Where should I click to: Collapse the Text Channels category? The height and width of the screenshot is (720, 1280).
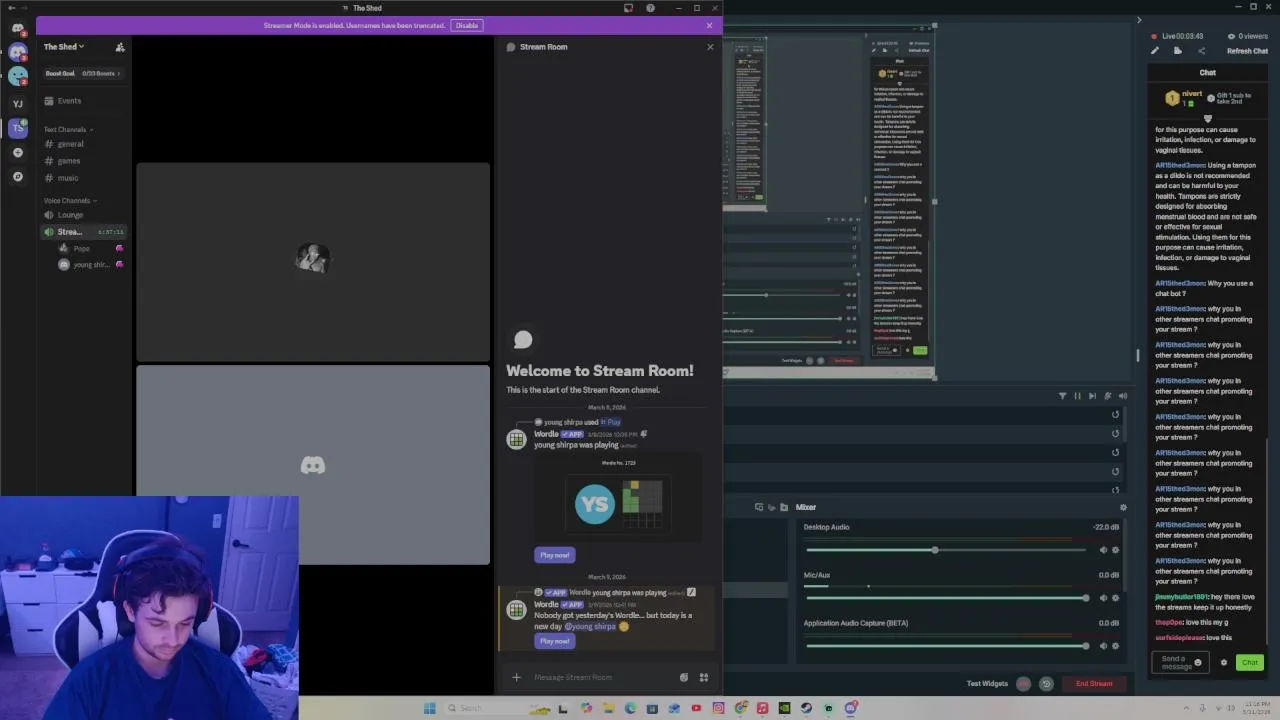[68, 129]
